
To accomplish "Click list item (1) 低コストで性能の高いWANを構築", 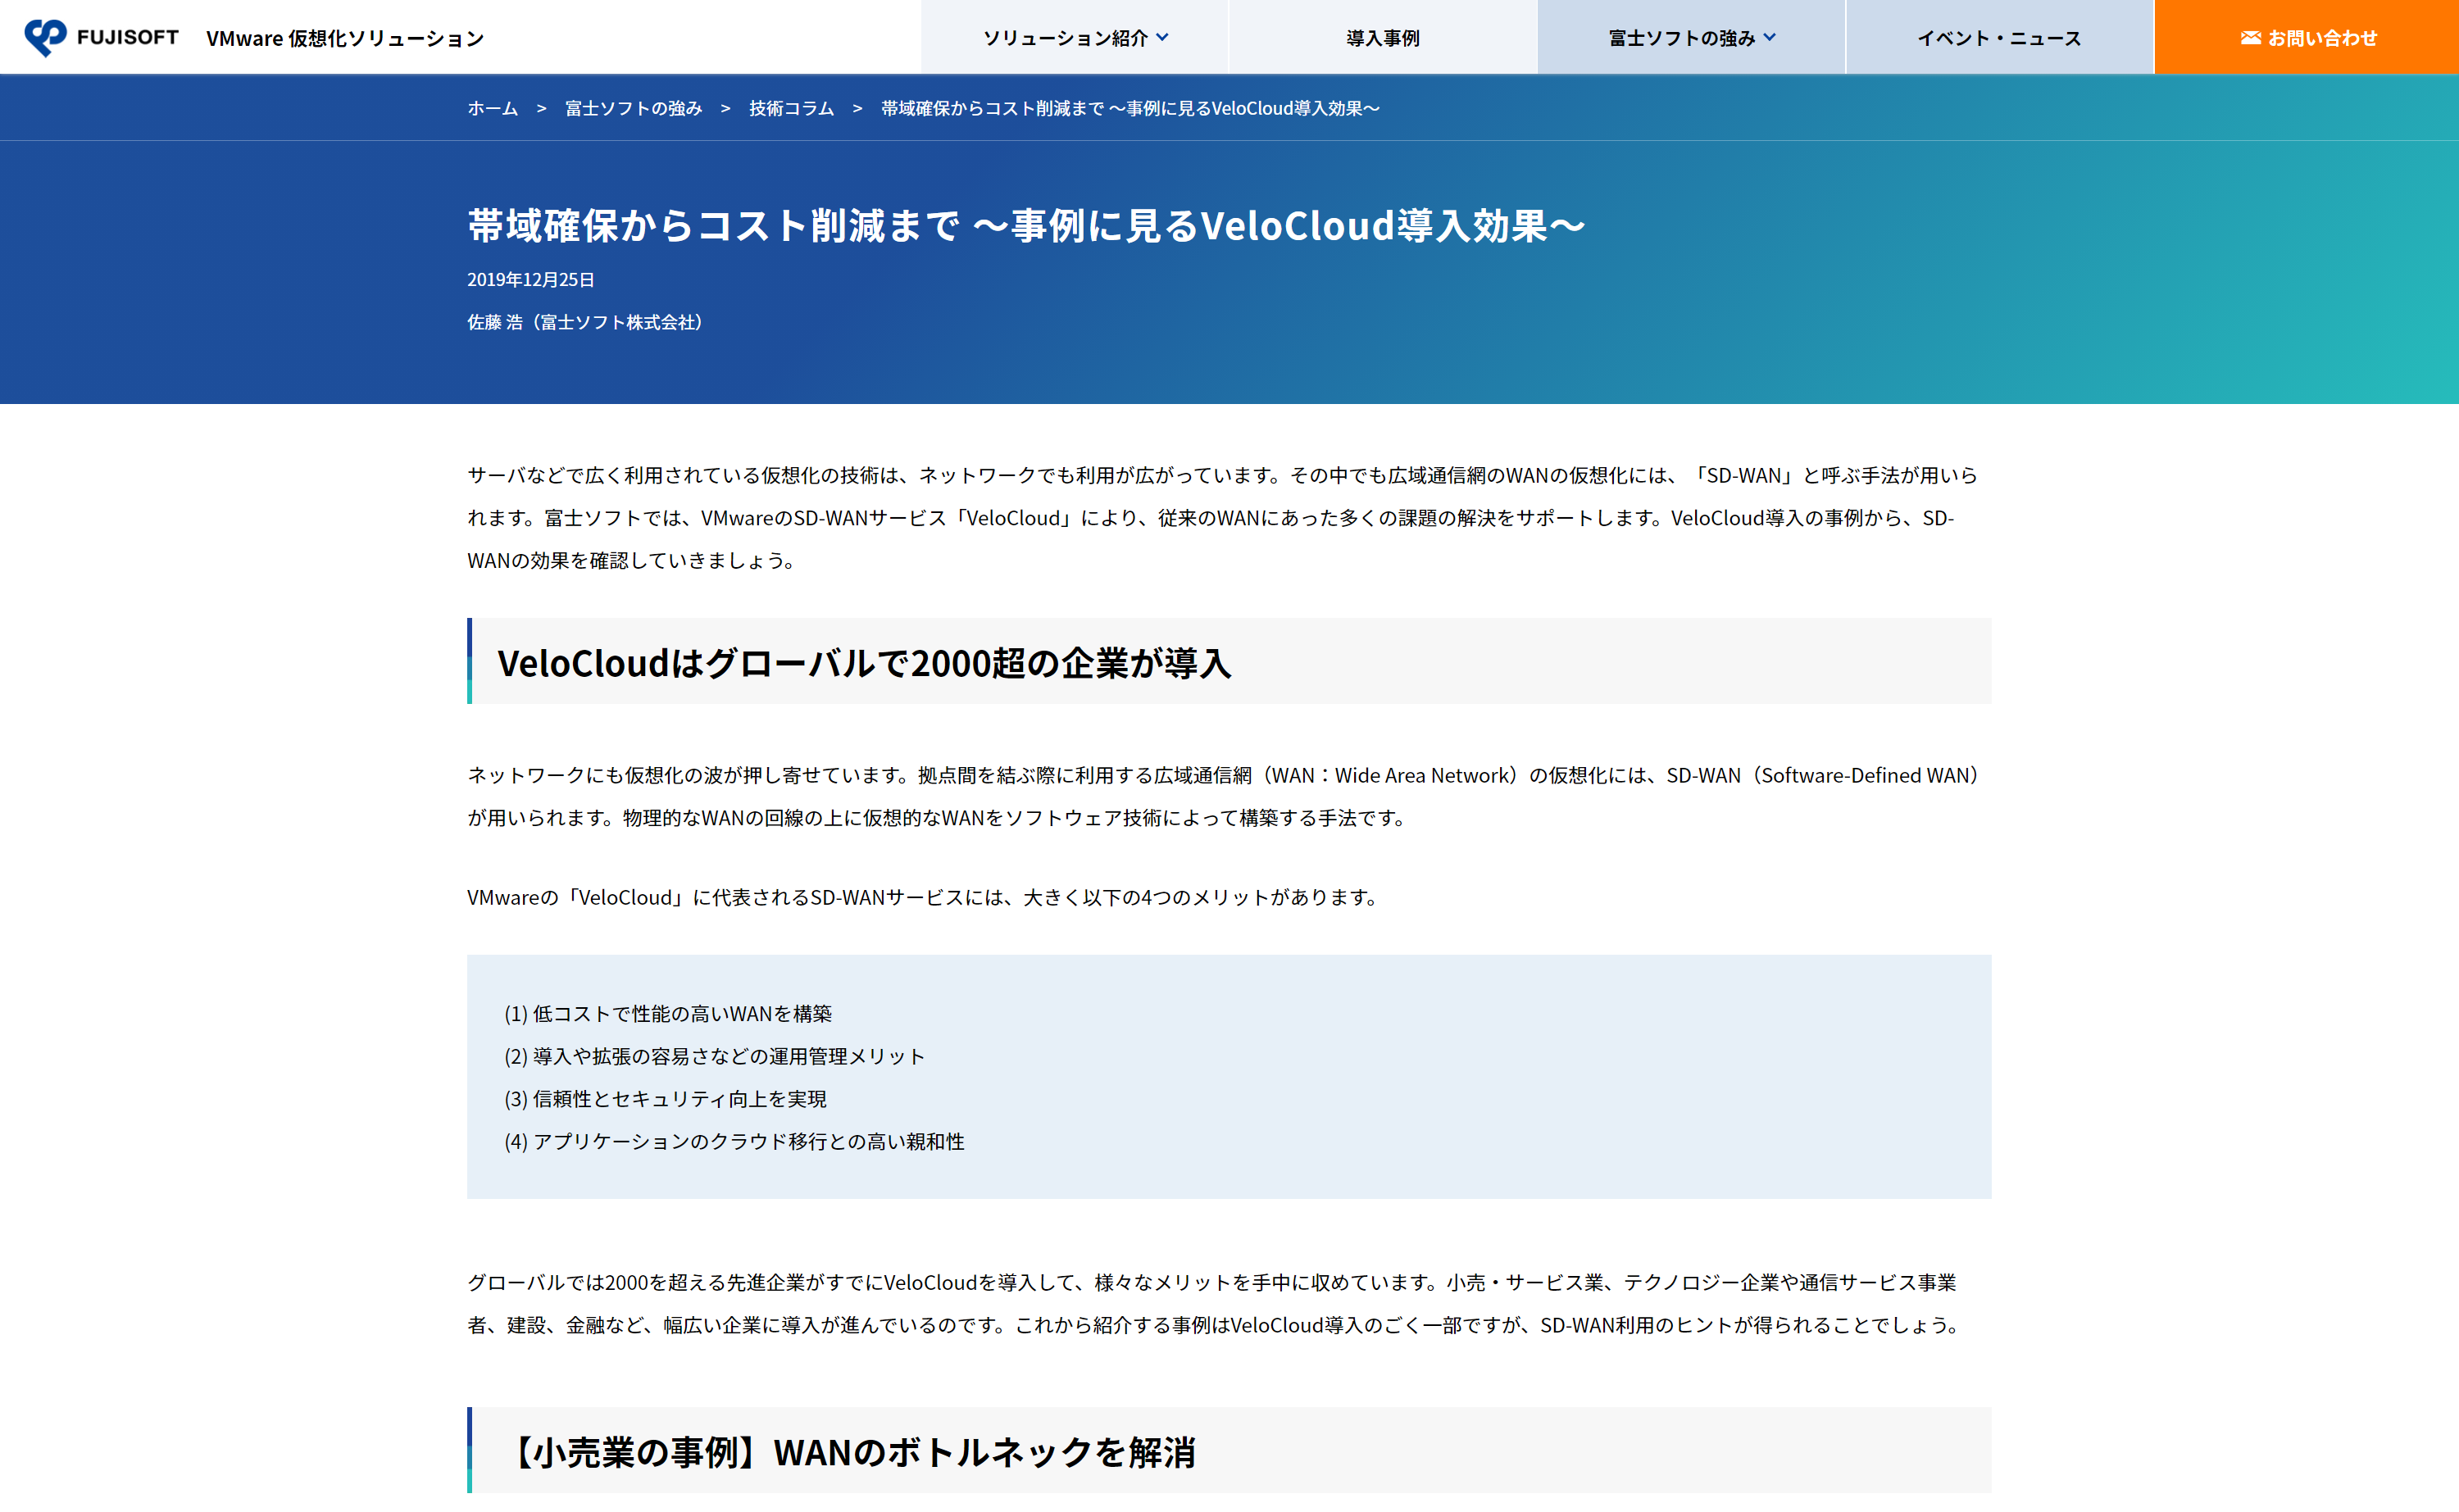I will point(668,1013).
